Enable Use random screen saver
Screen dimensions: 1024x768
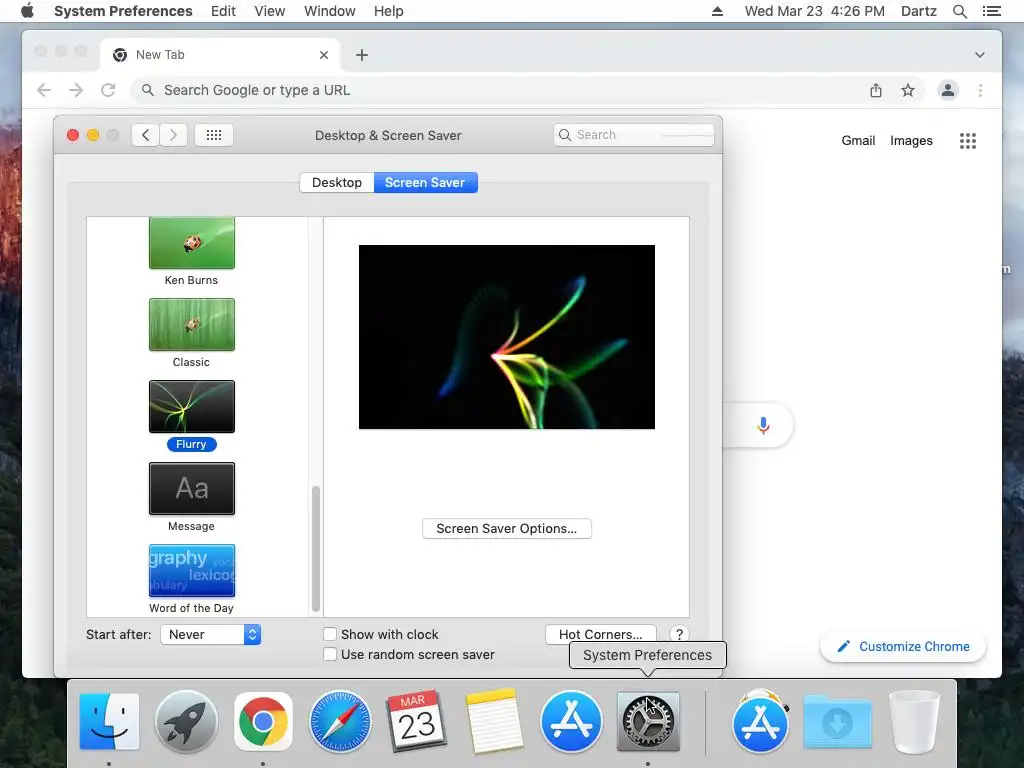pyautogui.click(x=330, y=654)
